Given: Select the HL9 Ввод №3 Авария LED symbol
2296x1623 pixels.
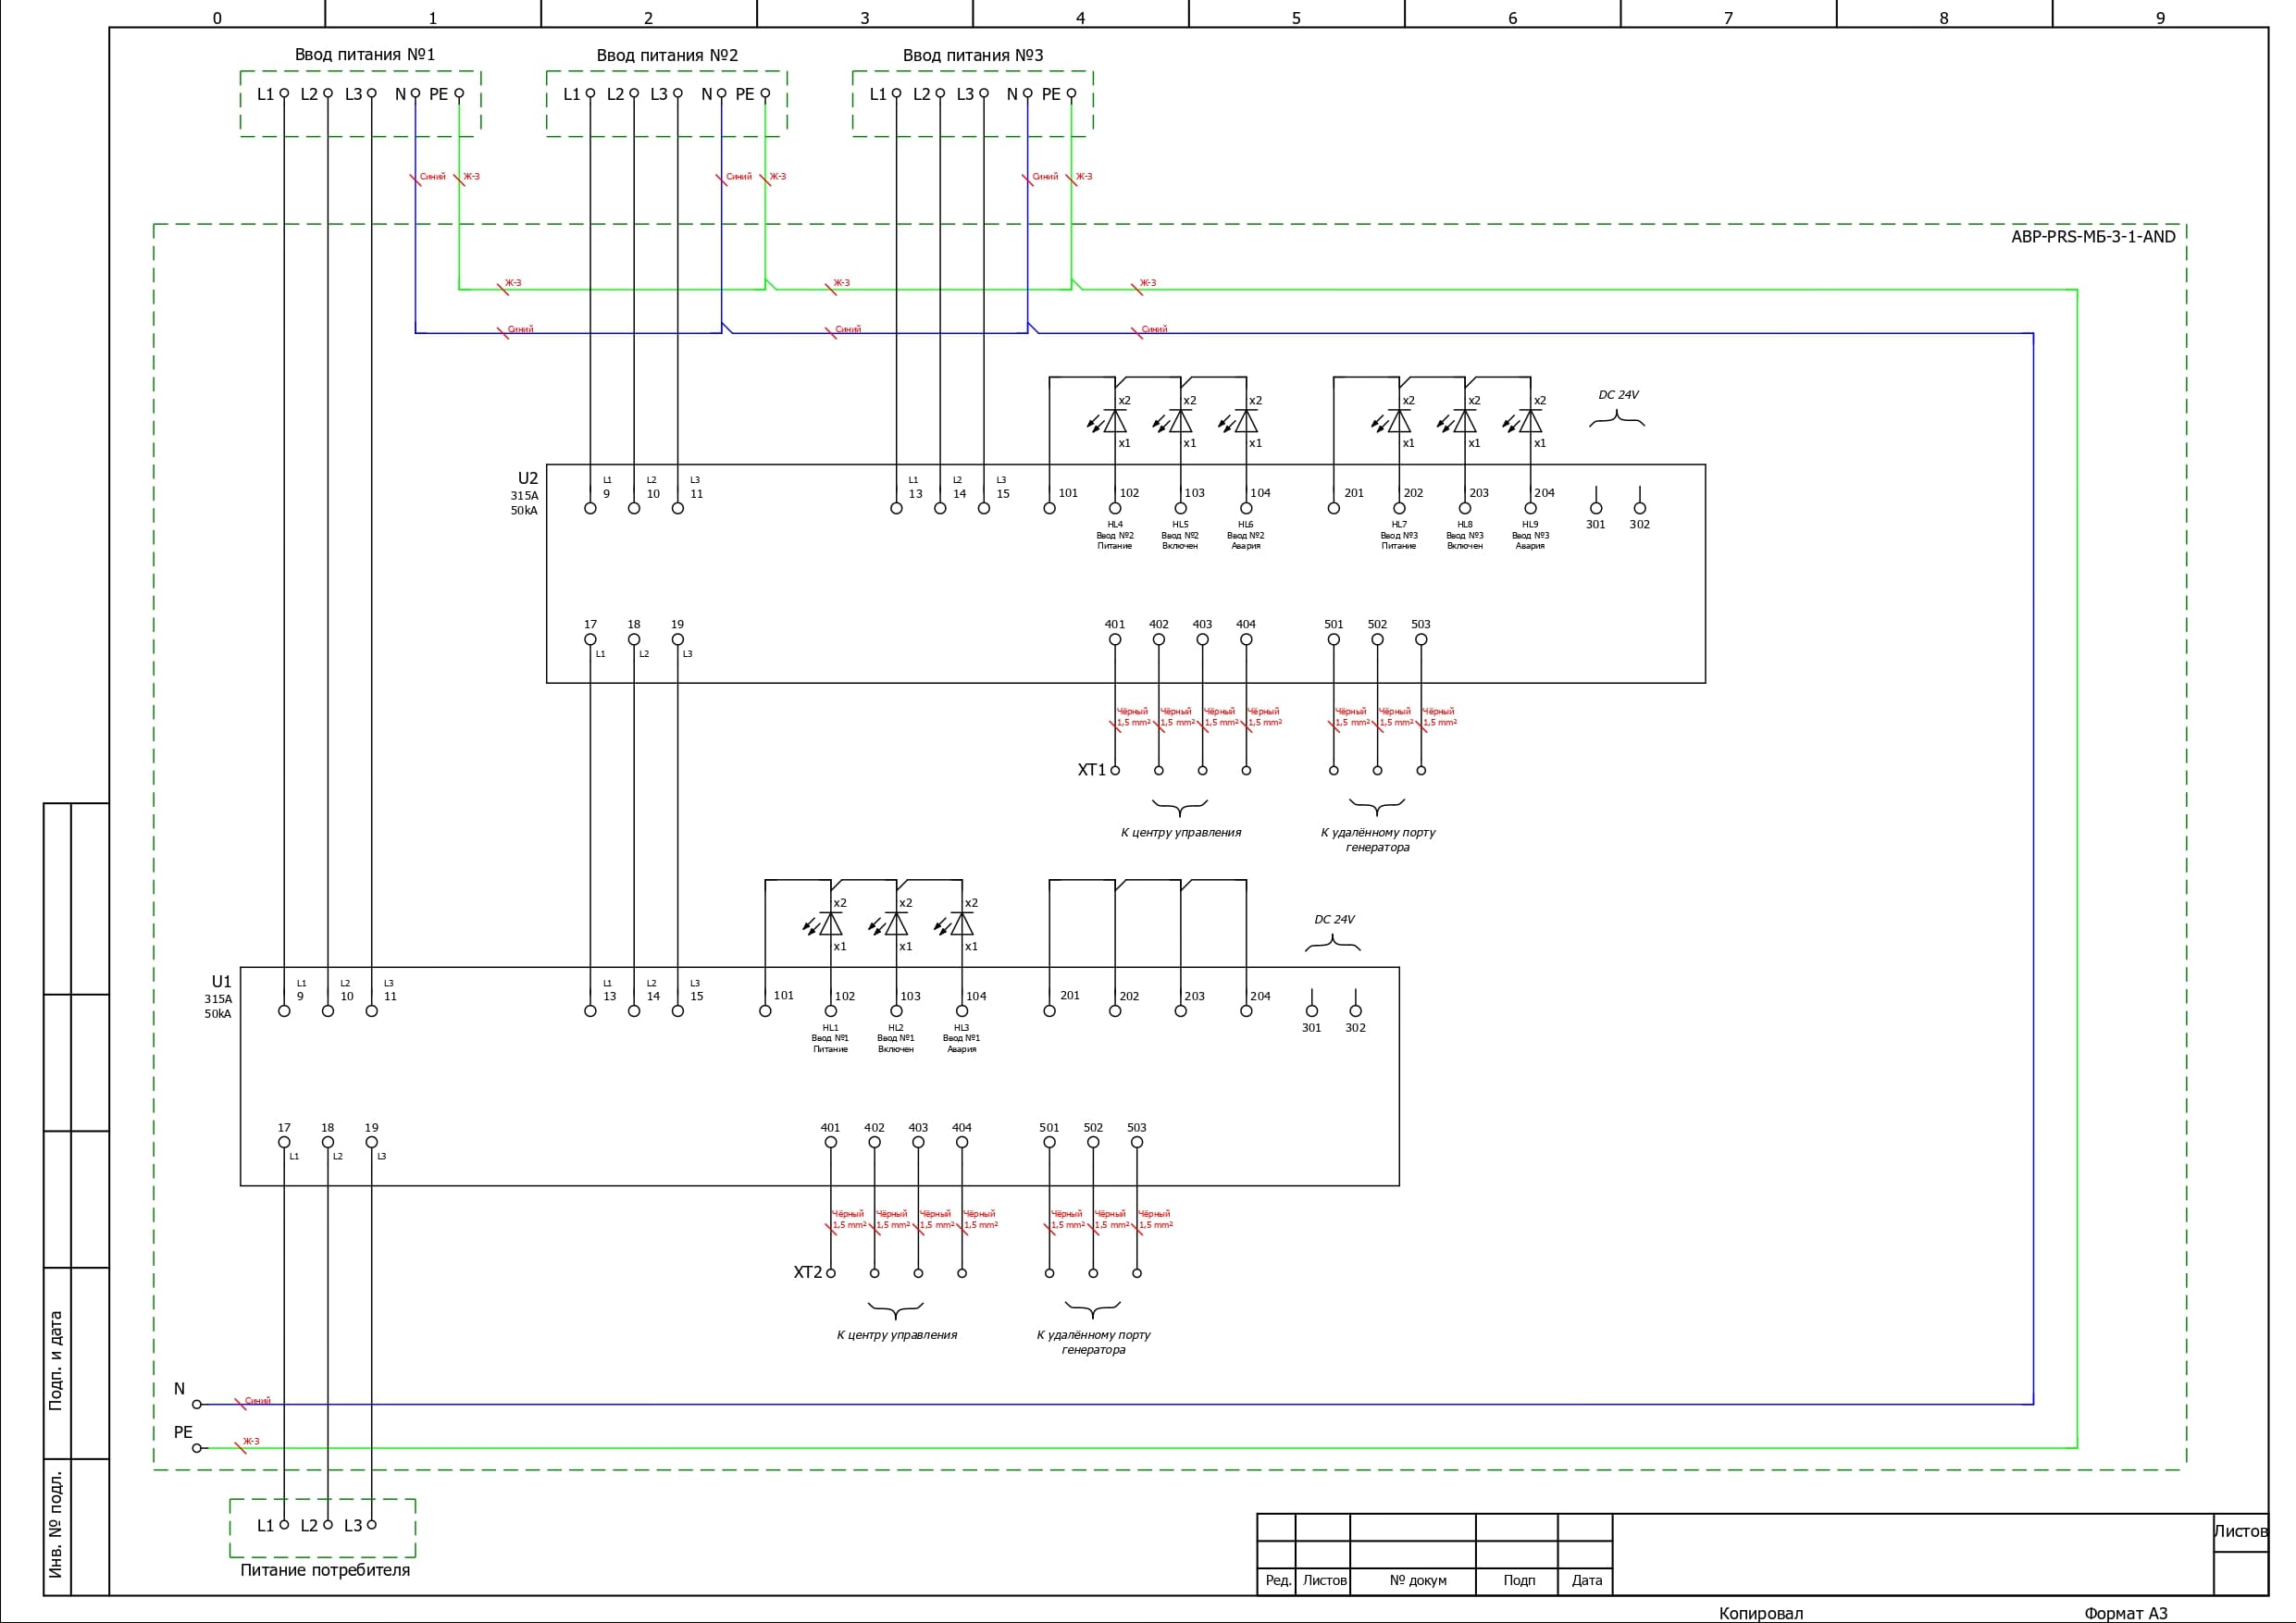Looking at the screenshot, I should [x=1530, y=421].
